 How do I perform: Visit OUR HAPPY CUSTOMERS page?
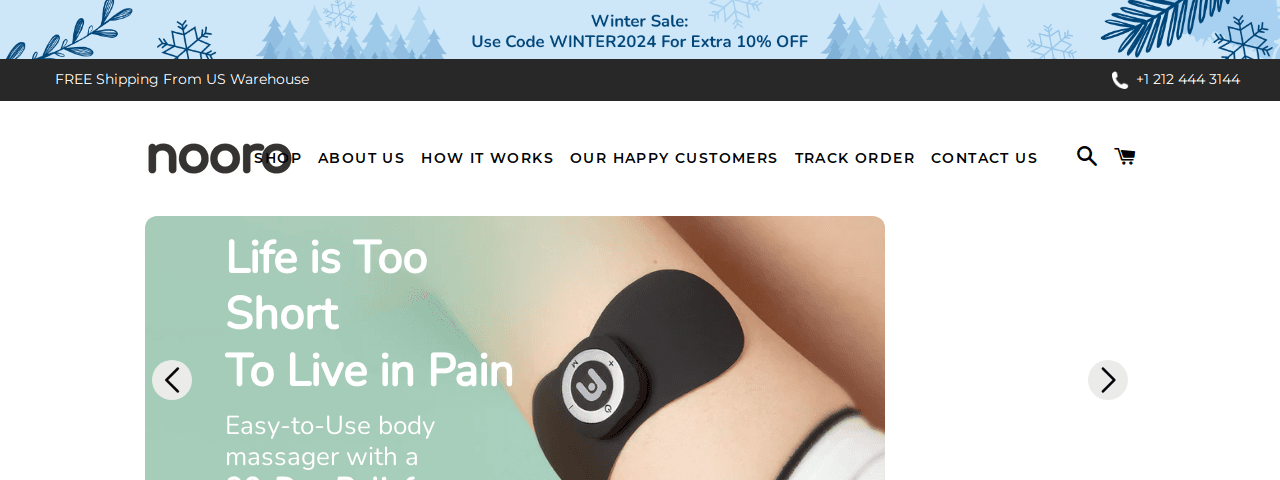coord(674,158)
